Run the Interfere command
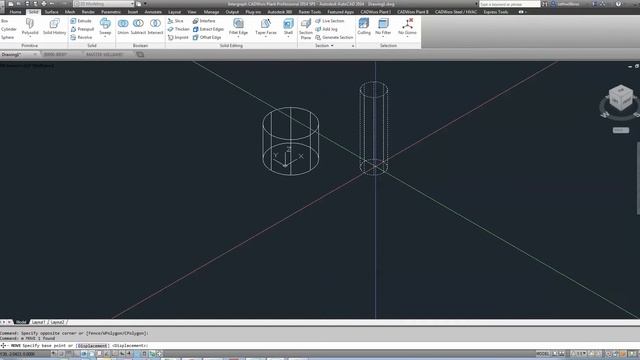 click(x=204, y=21)
